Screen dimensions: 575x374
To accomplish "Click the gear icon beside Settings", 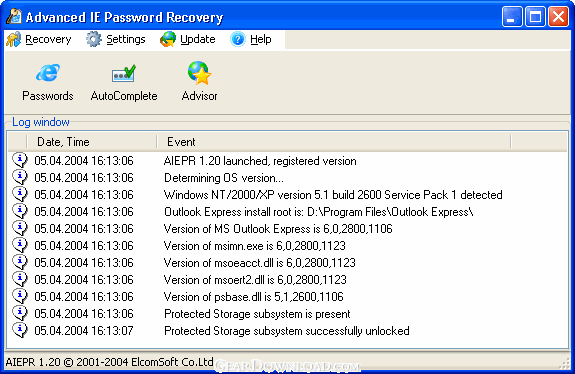I will 94,39.
